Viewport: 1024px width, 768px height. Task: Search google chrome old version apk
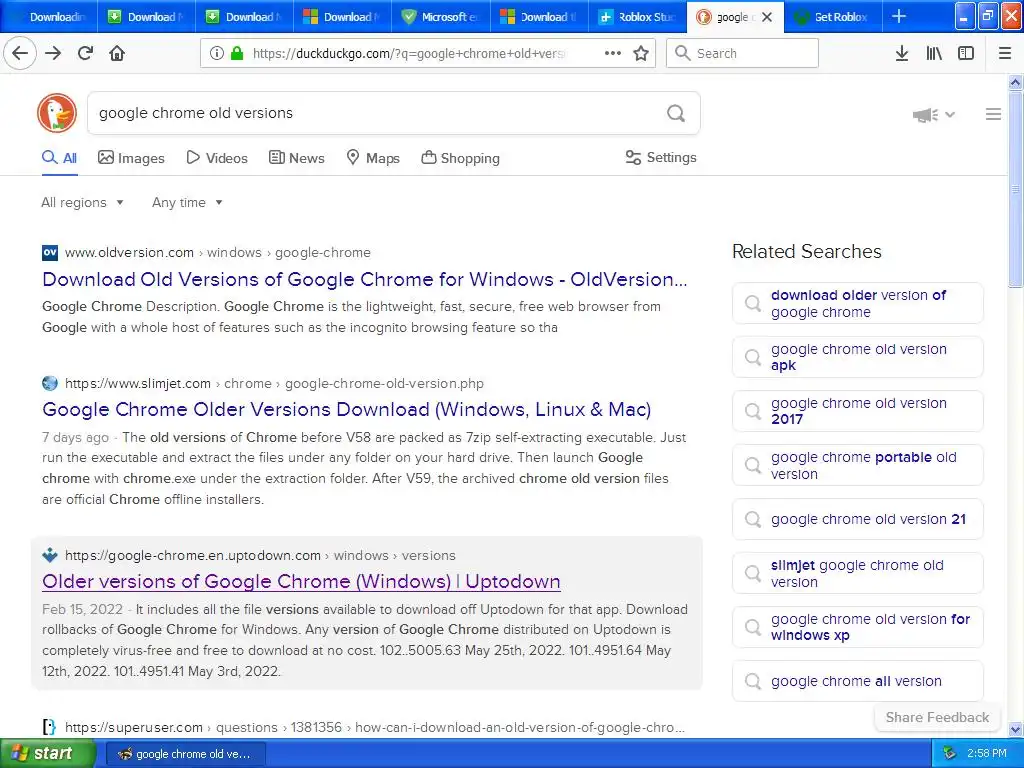857,357
